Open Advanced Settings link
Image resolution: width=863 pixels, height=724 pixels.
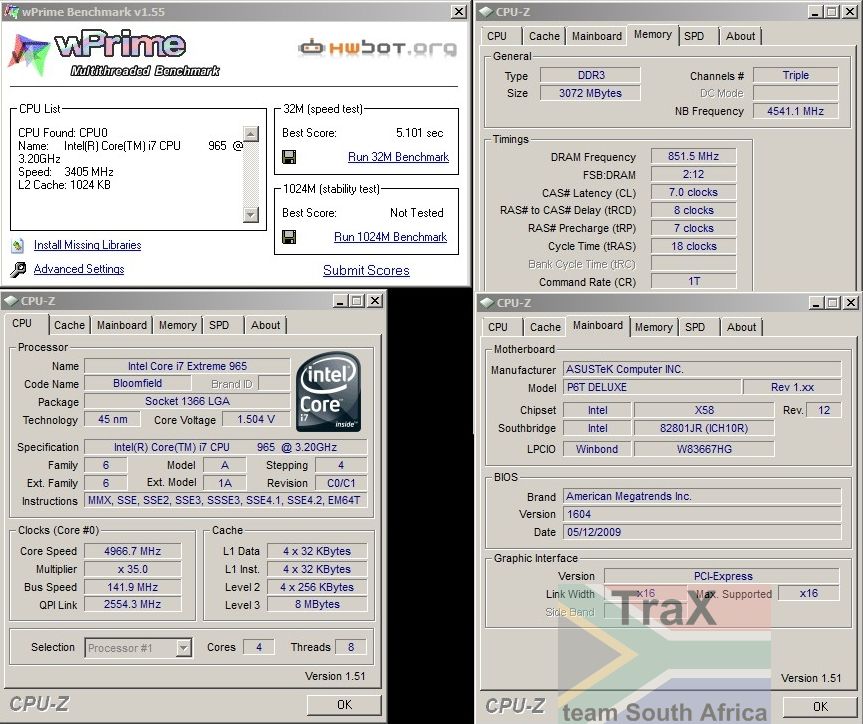click(x=79, y=269)
